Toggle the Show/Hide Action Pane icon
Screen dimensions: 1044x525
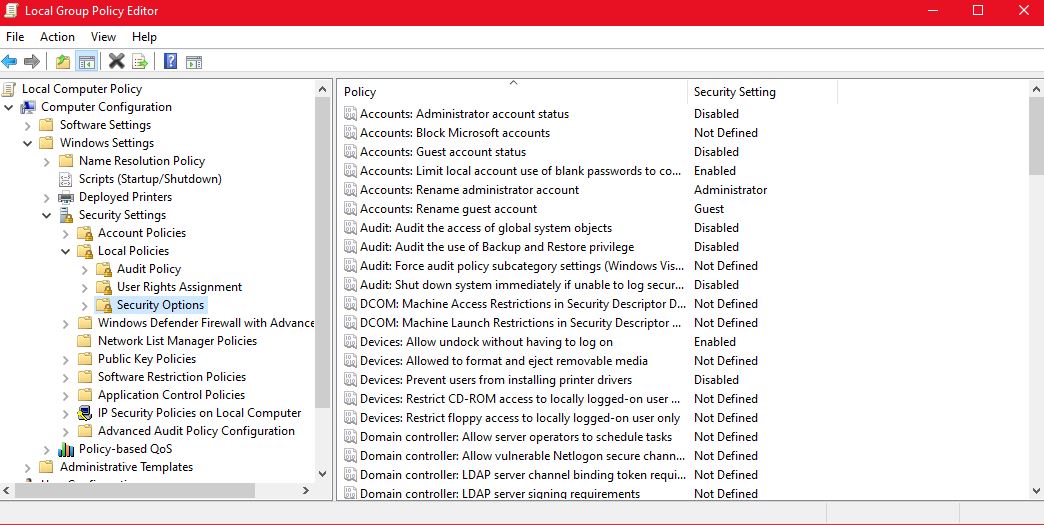(x=194, y=62)
